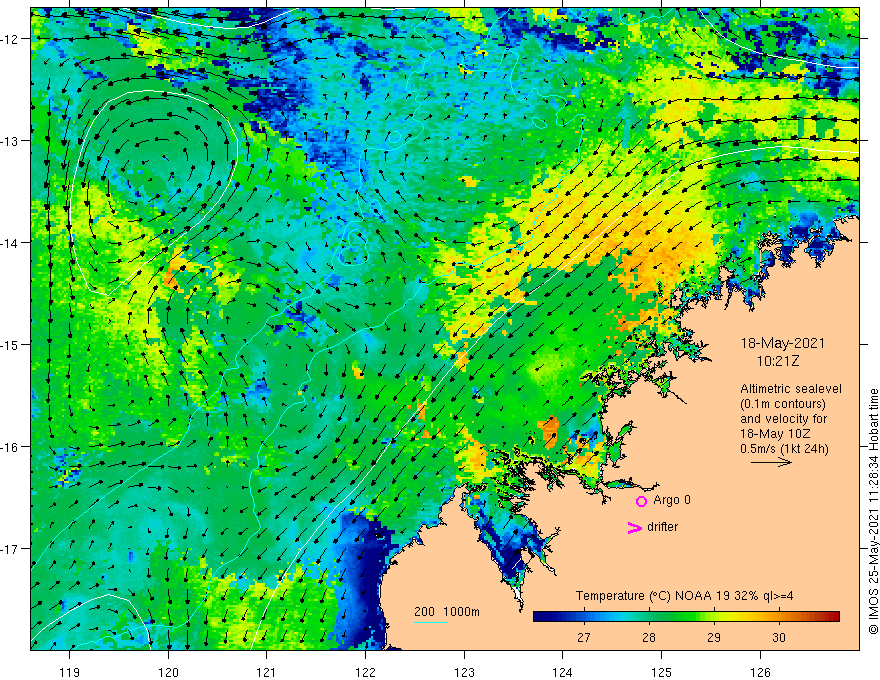Click the 'and velocity for' legend text
The width and height of the screenshot is (880, 680).
[x=783, y=419]
